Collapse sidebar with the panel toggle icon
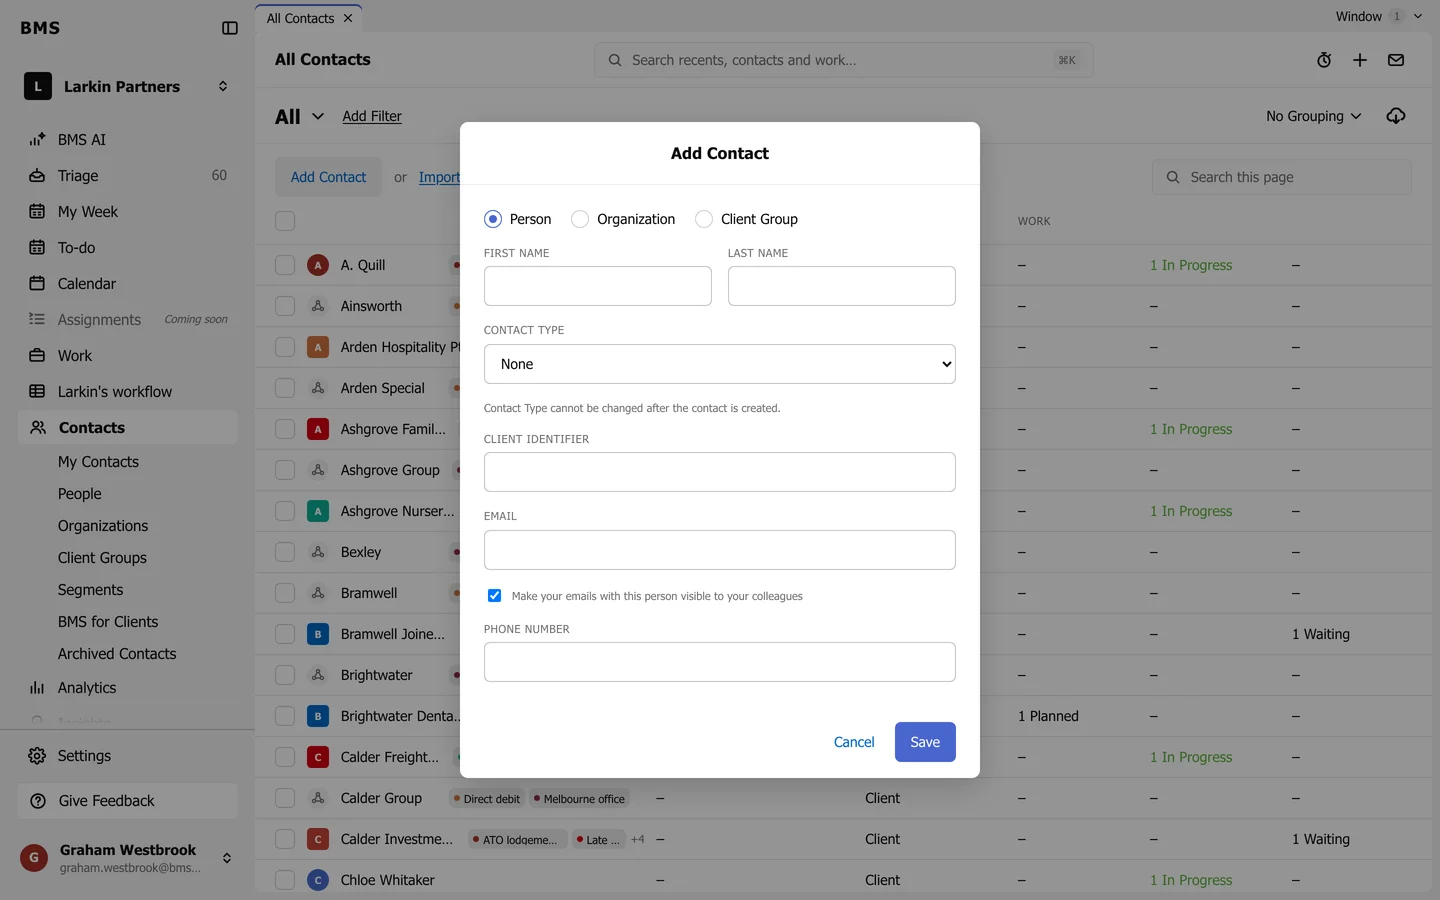1440x900 pixels. point(230,28)
